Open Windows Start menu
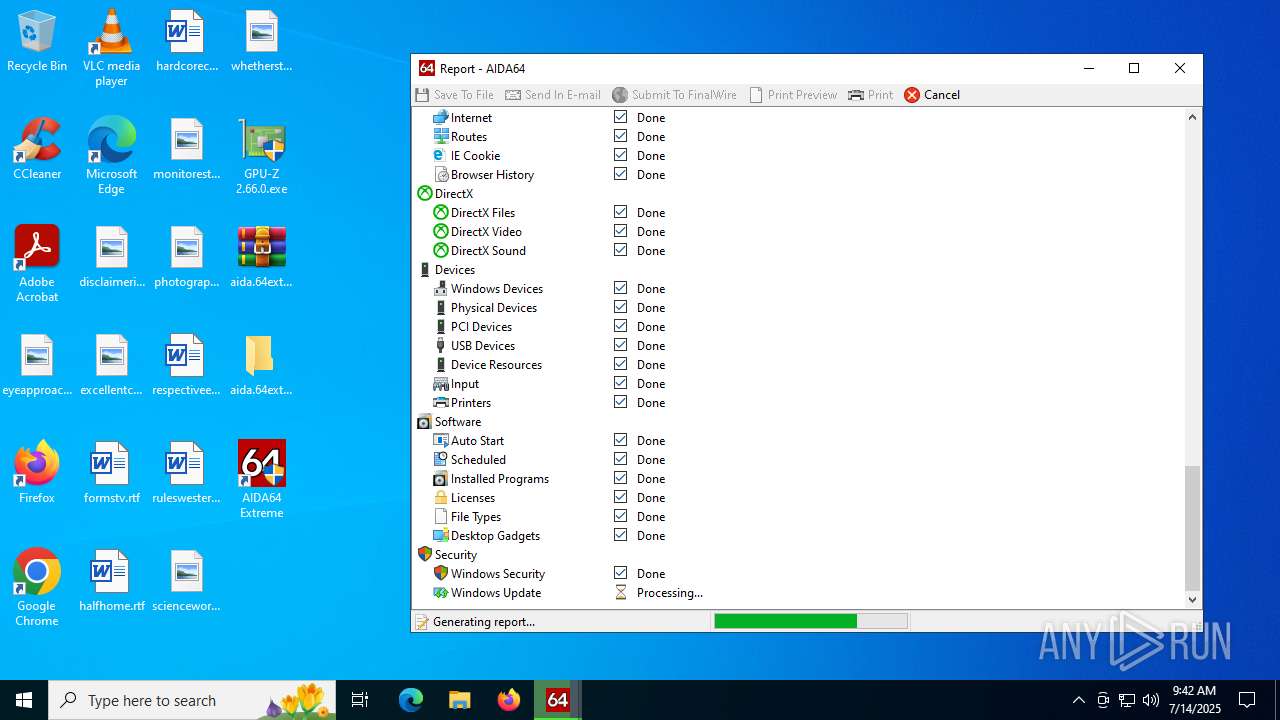Screen dimensions: 1280x720 24,700
